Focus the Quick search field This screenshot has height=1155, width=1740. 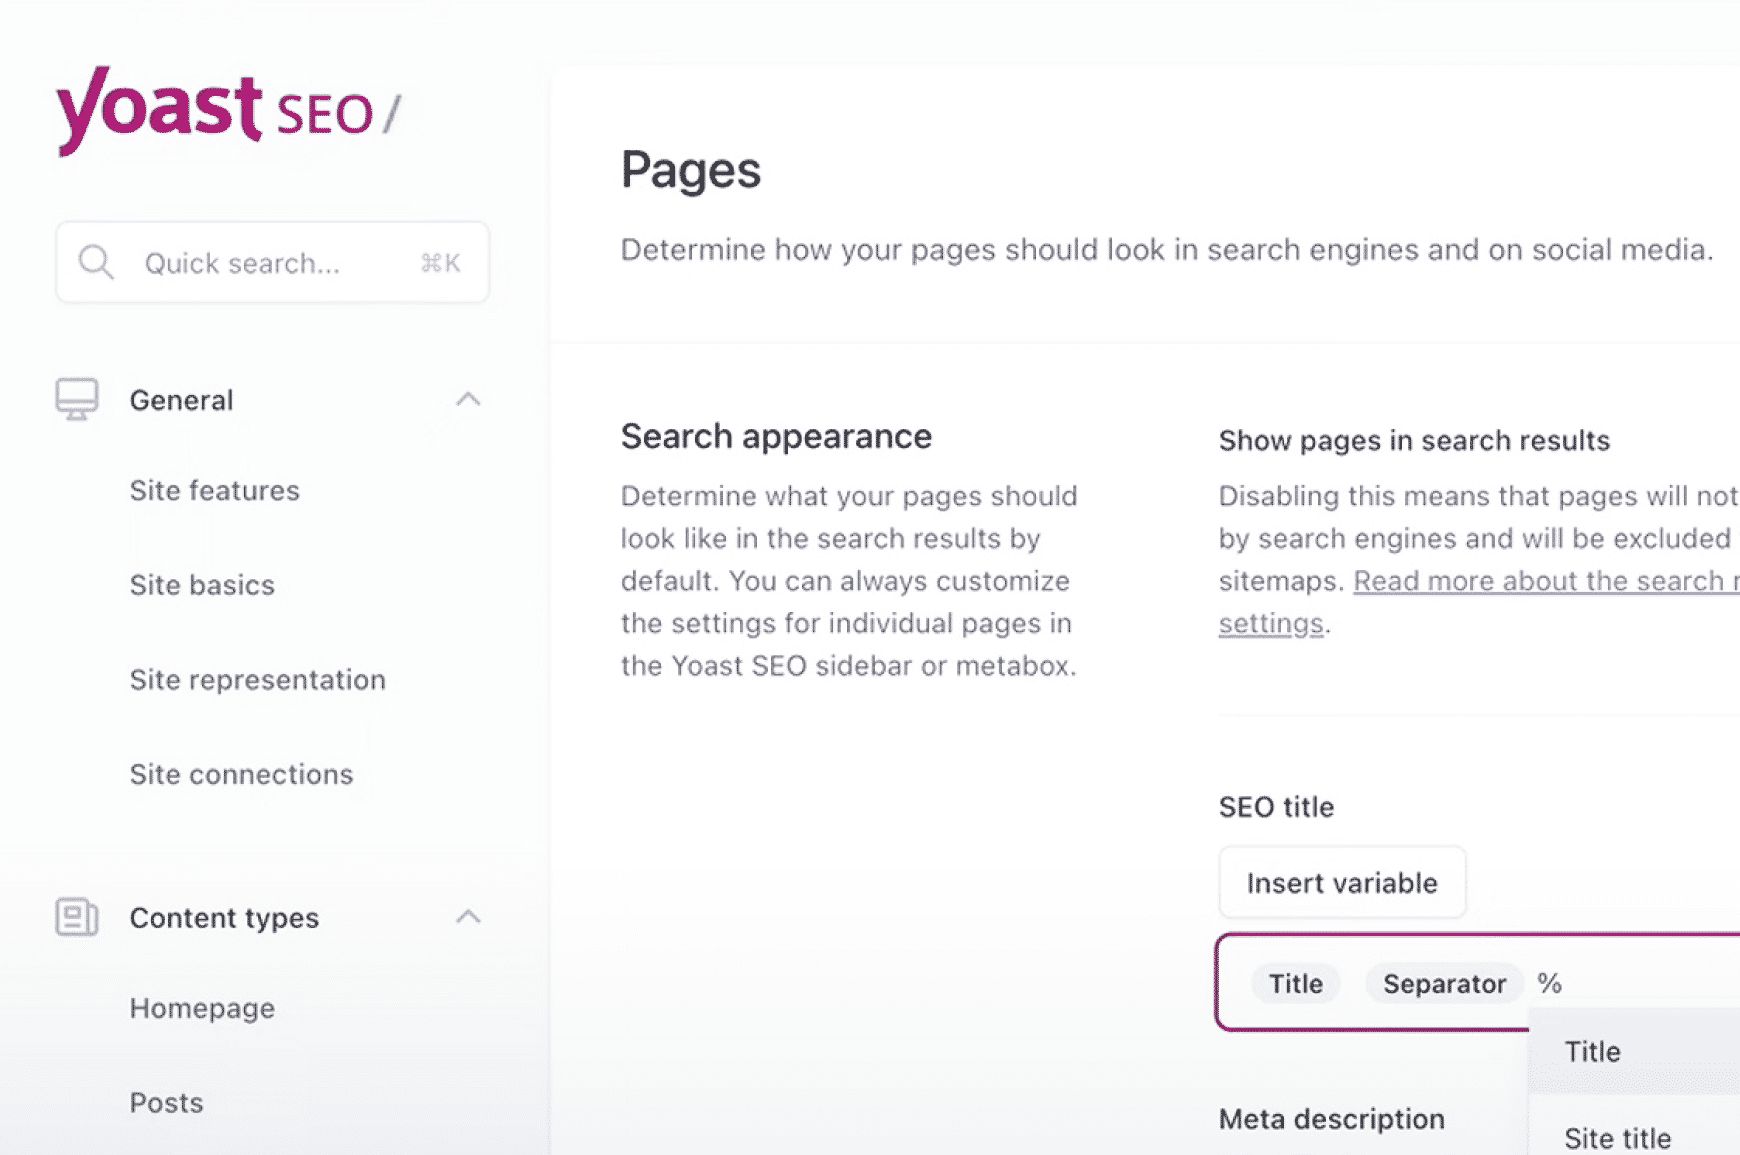click(270, 263)
